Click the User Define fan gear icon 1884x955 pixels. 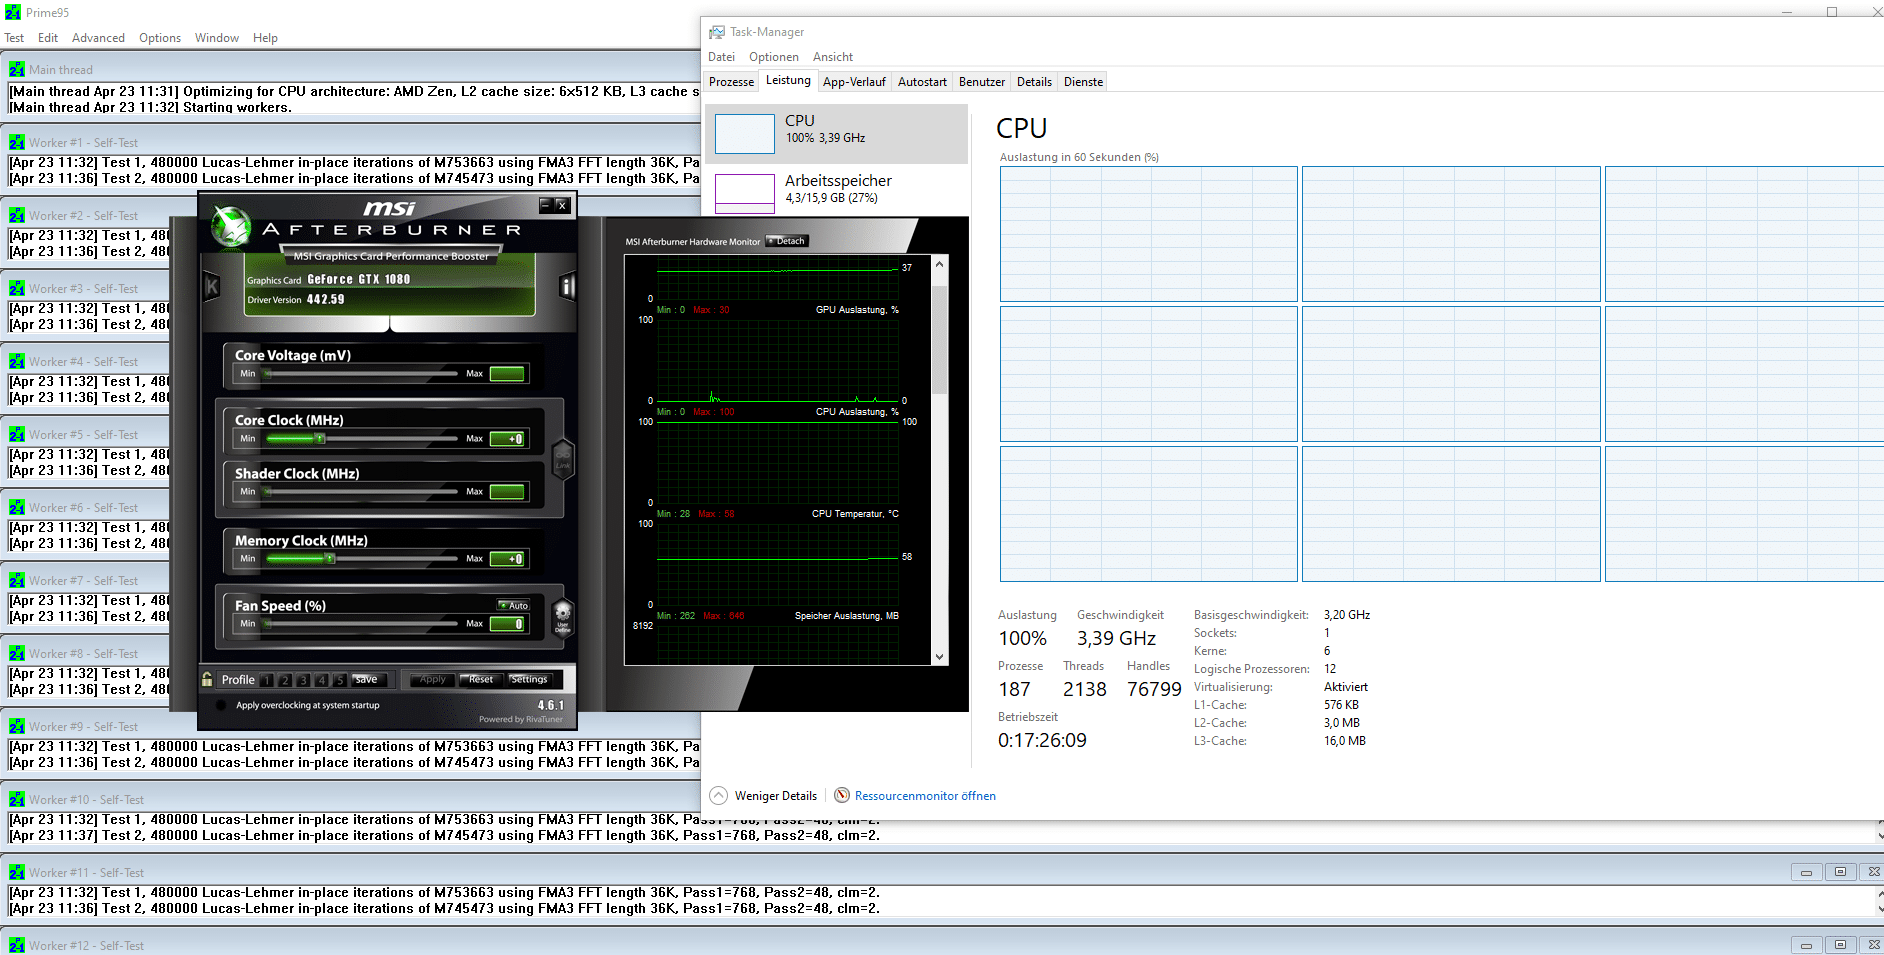(x=562, y=616)
